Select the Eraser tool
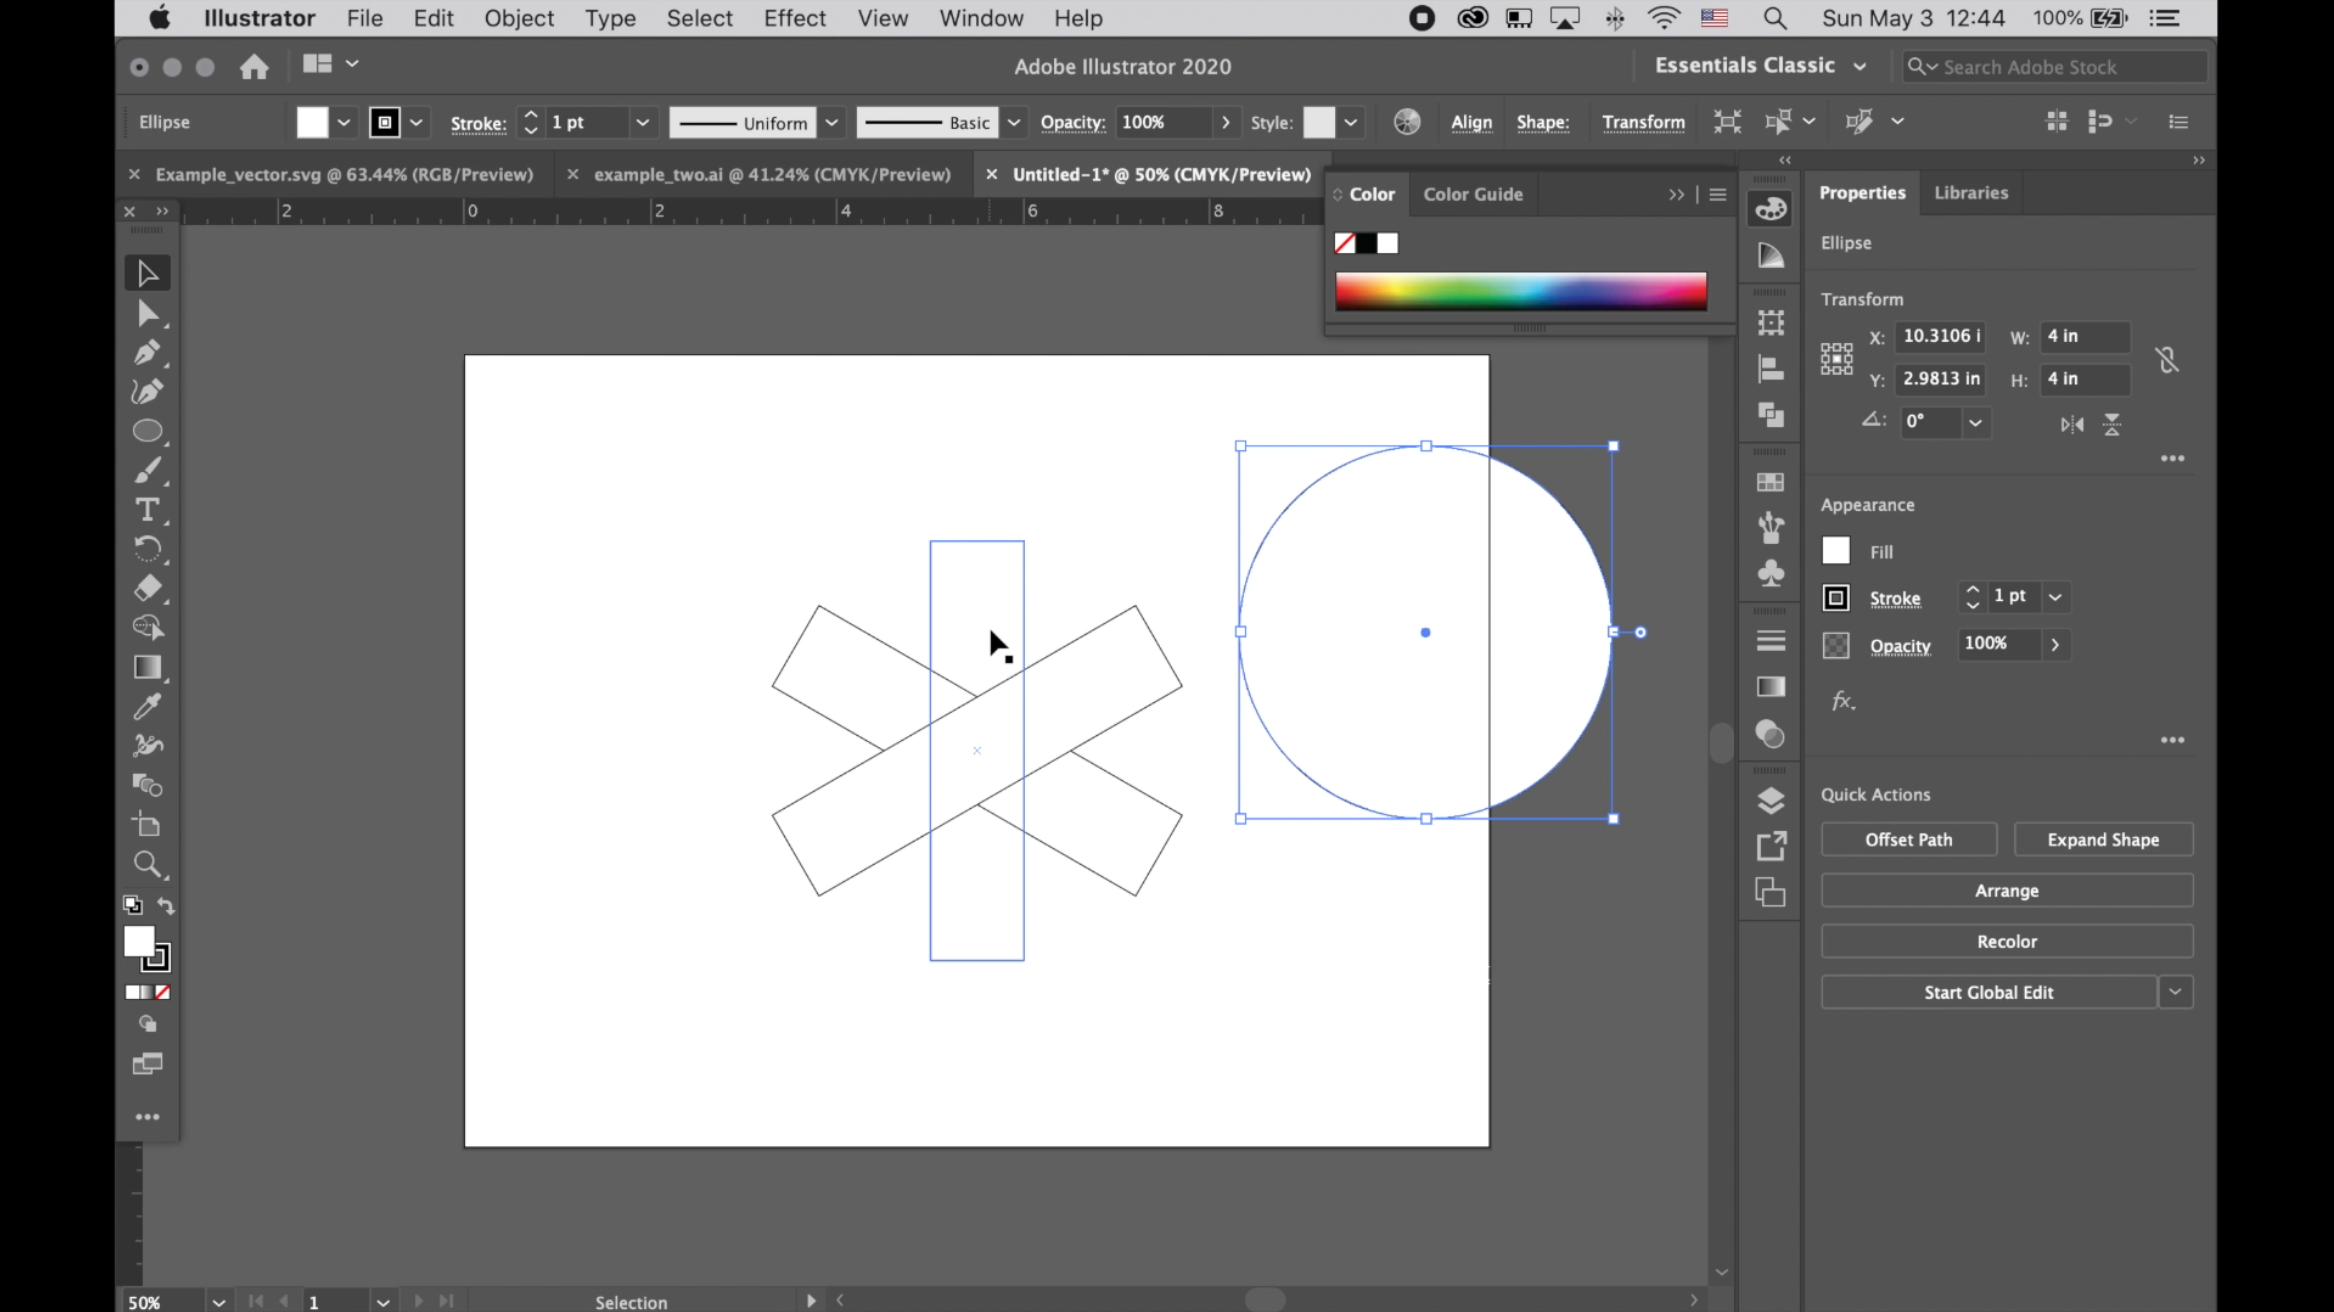This screenshot has width=2334, height=1312. (147, 588)
